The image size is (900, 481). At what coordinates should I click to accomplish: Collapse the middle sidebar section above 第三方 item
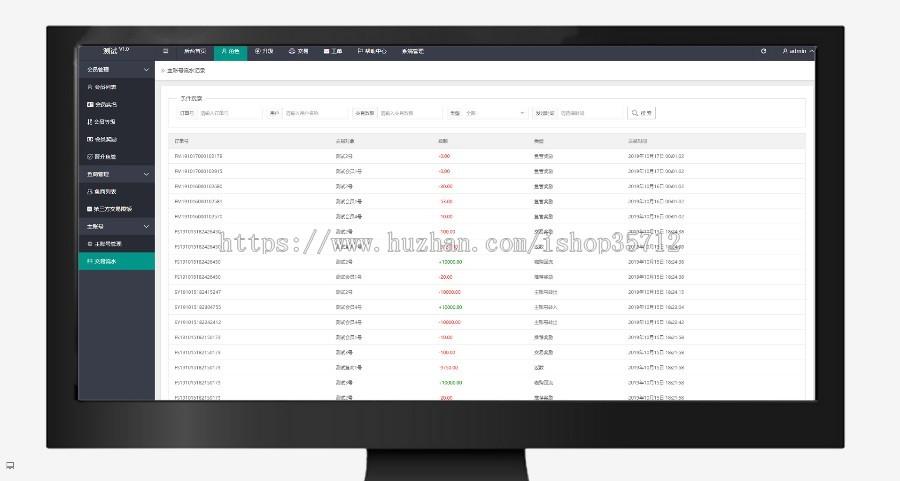click(117, 174)
